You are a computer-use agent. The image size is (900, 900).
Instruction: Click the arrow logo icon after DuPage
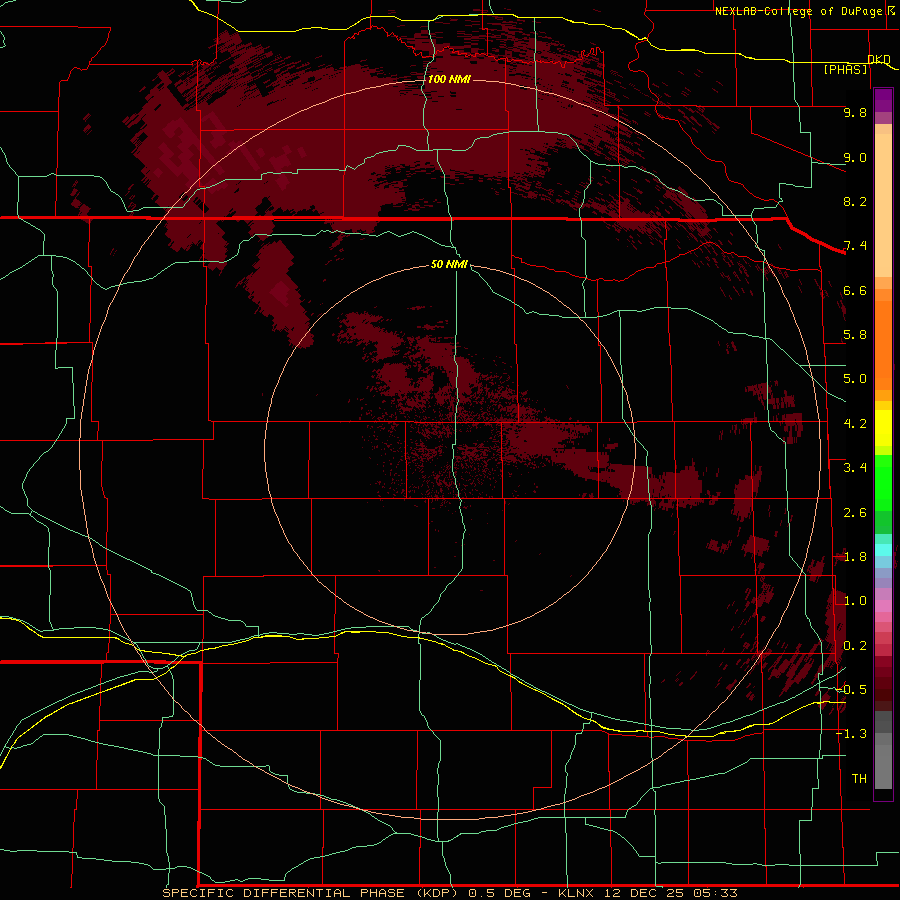coord(891,10)
